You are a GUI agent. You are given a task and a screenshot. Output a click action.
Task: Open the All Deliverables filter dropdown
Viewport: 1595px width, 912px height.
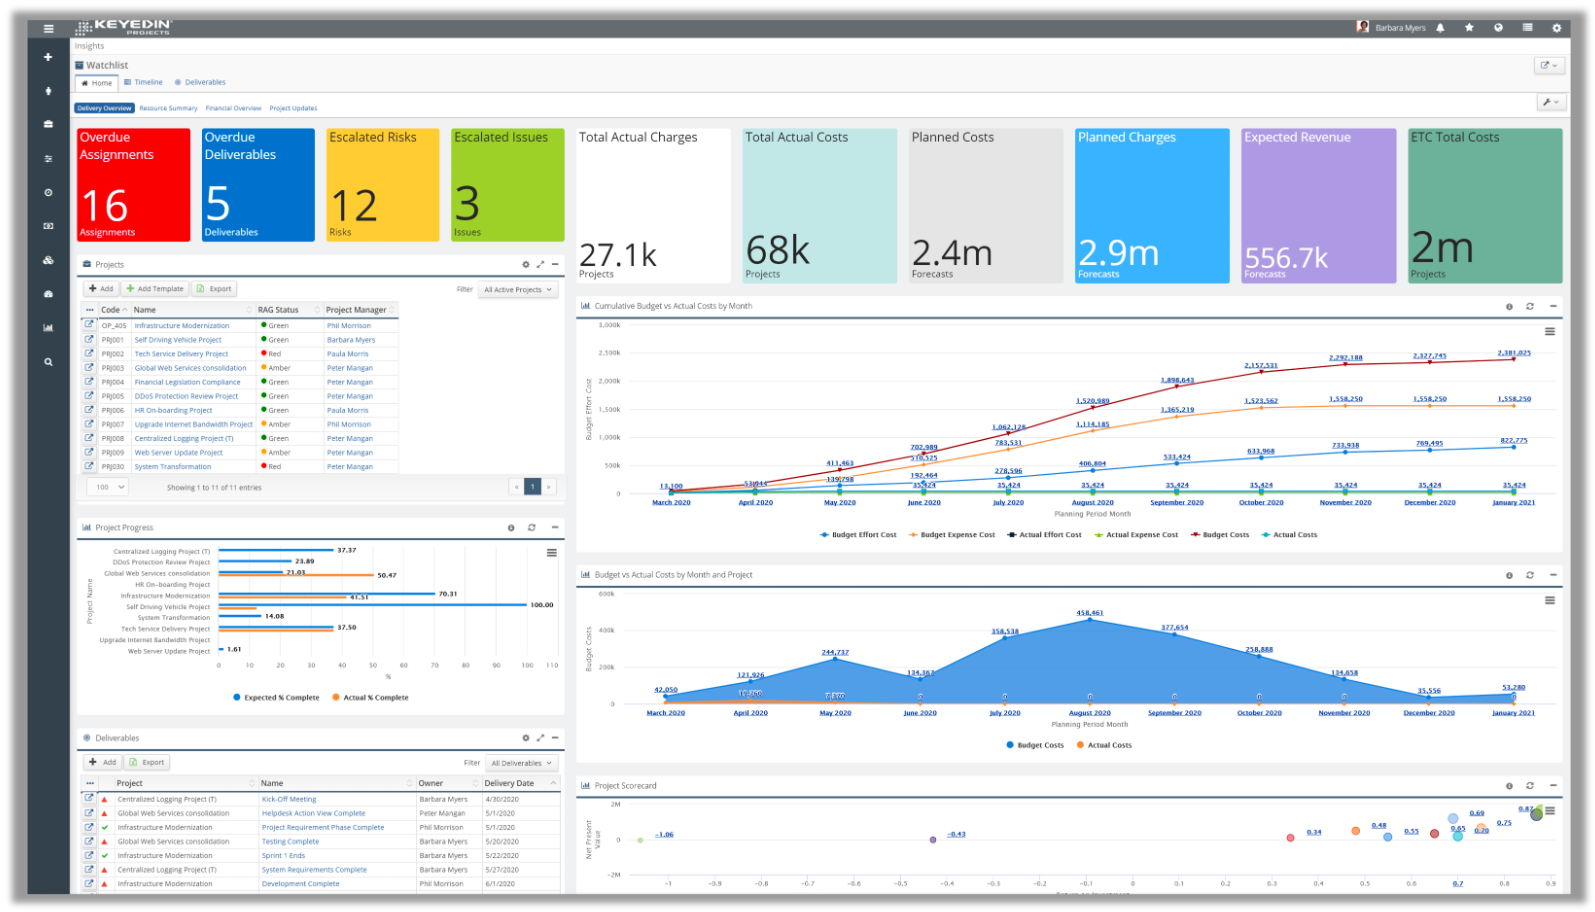pyautogui.click(x=522, y=763)
